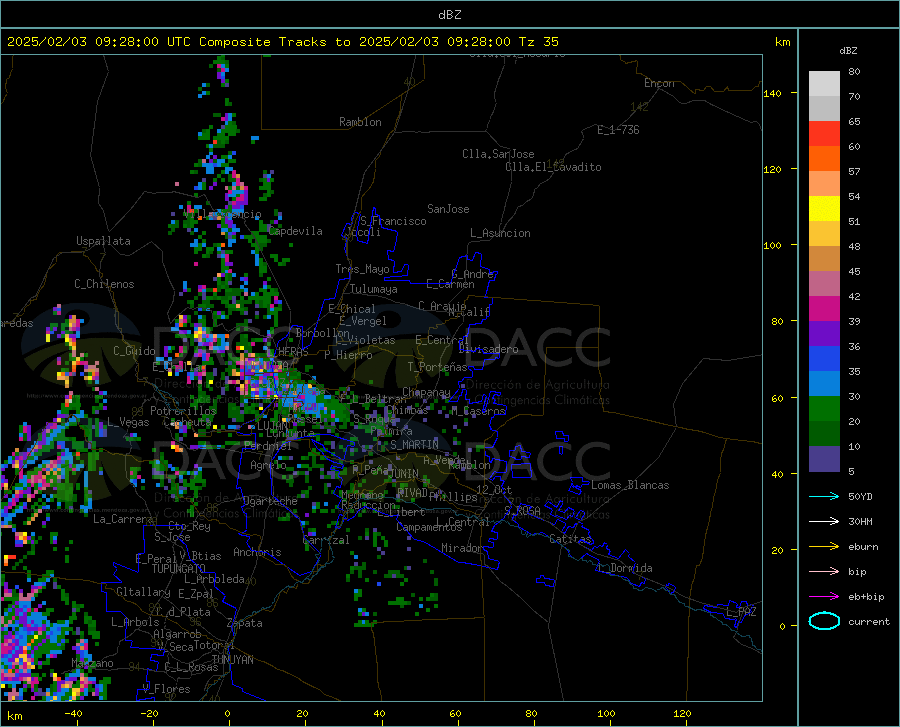
Task: Click the cyan 50YD track arrow
Action: pos(824,496)
